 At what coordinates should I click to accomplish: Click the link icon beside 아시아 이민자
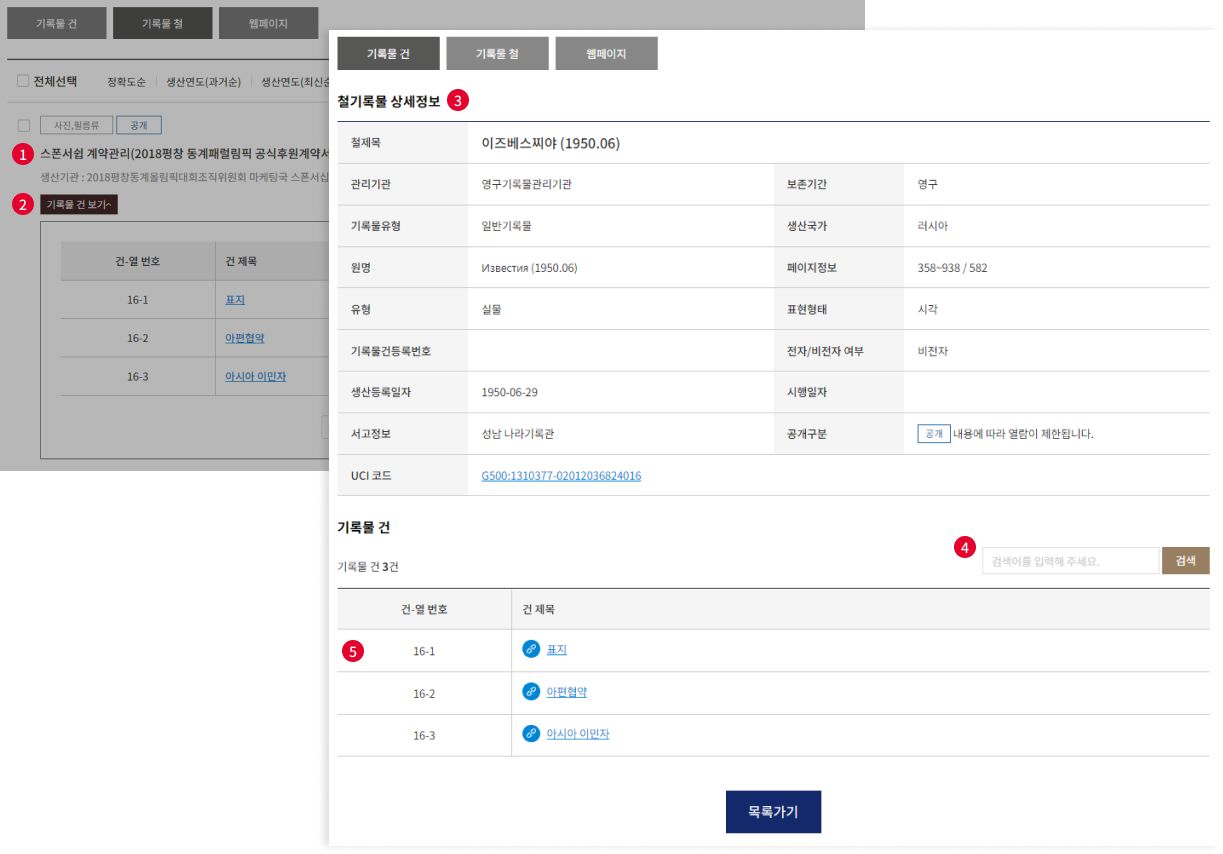click(531, 734)
